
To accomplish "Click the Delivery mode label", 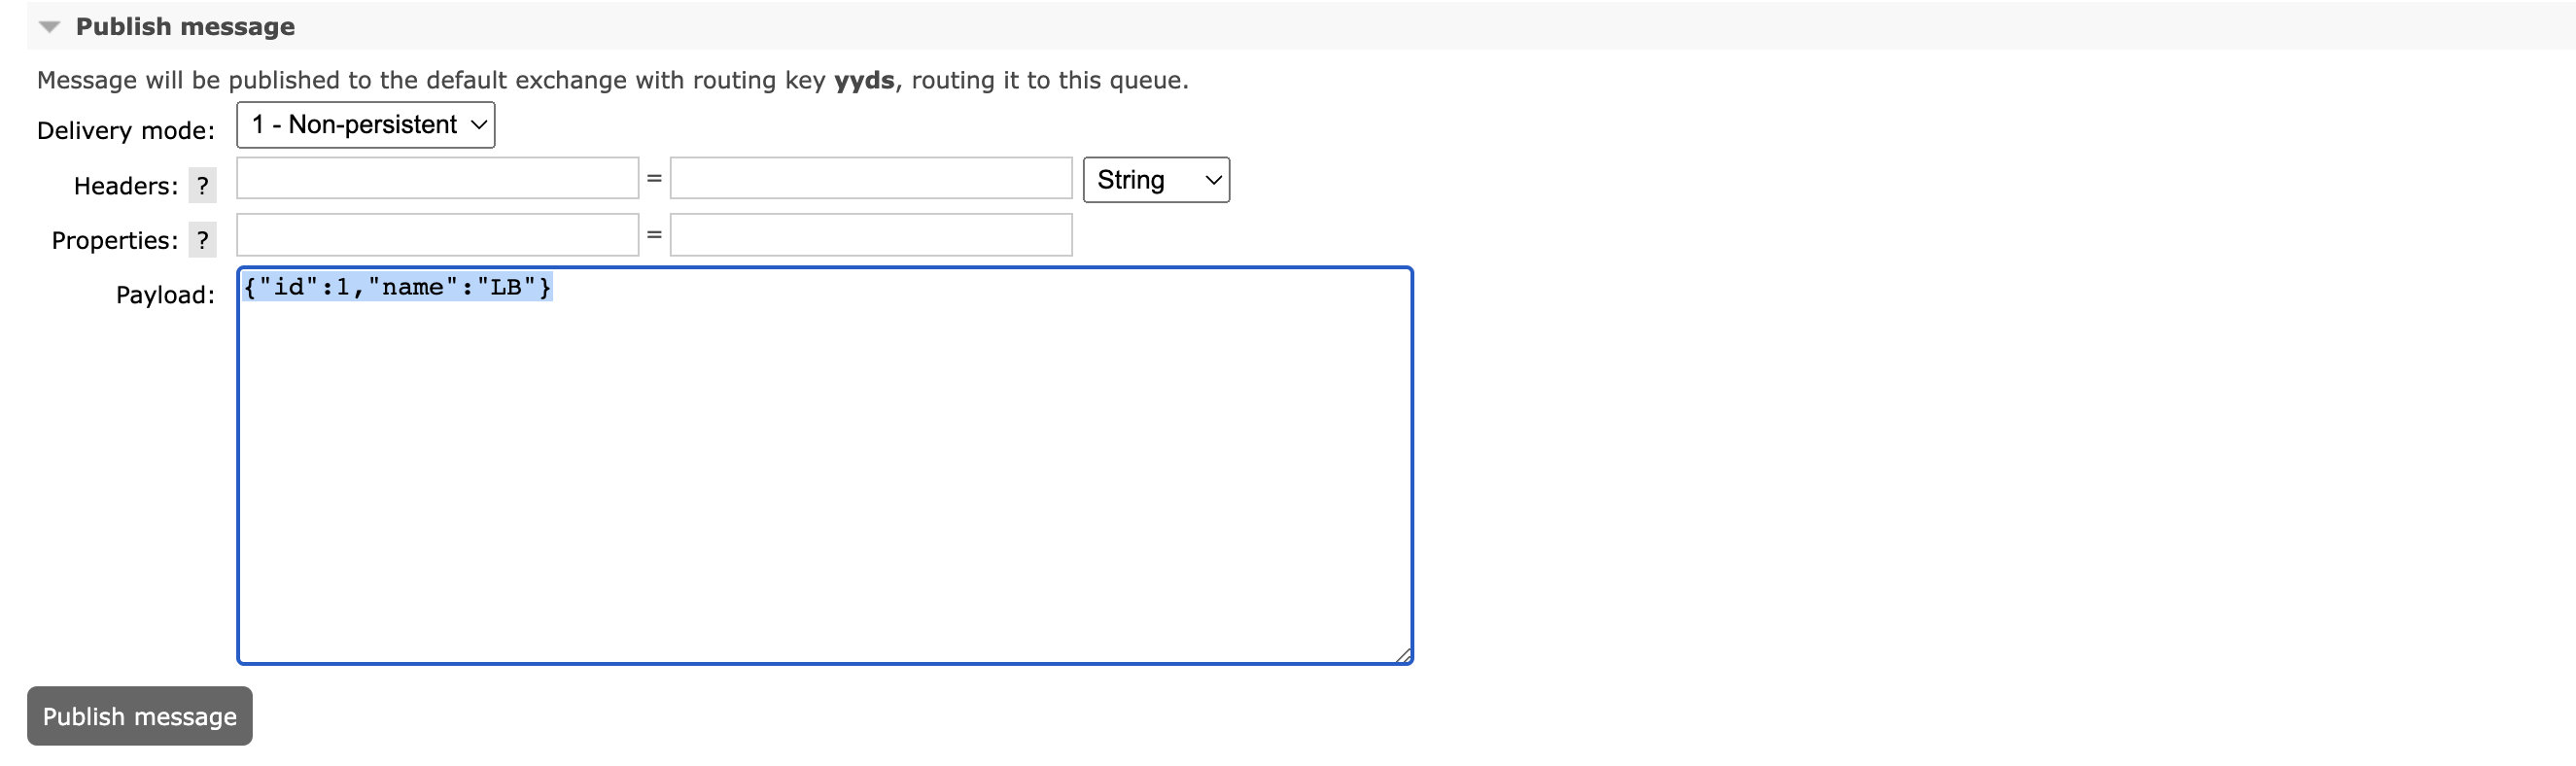I will pos(126,131).
